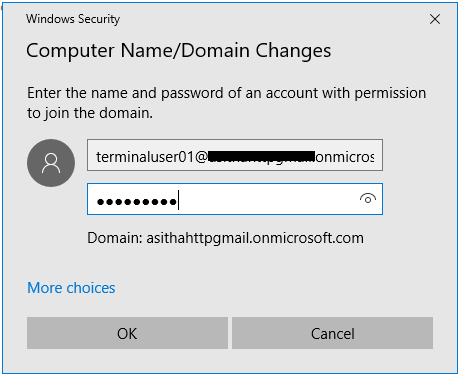Click the masked password dots
The height and width of the screenshot is (377, 461).
point(136,202)
